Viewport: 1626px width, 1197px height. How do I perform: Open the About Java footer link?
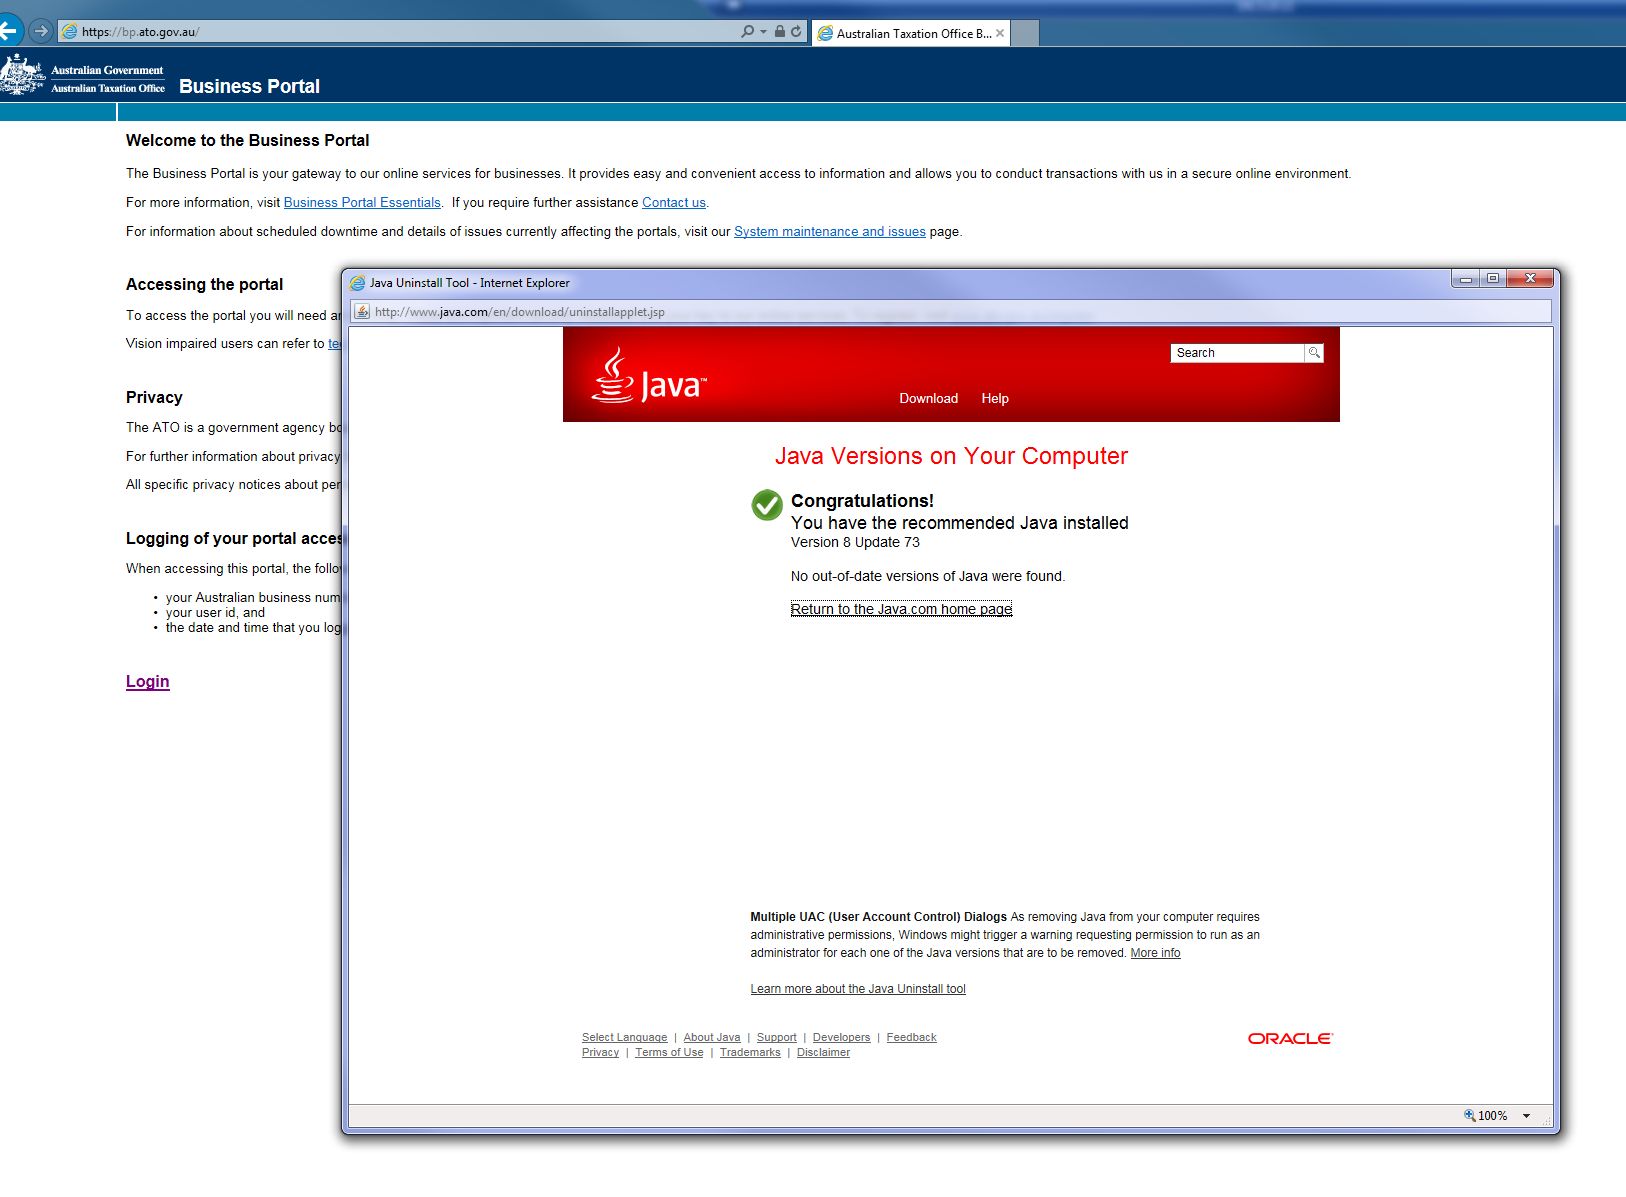point(712,1037)
